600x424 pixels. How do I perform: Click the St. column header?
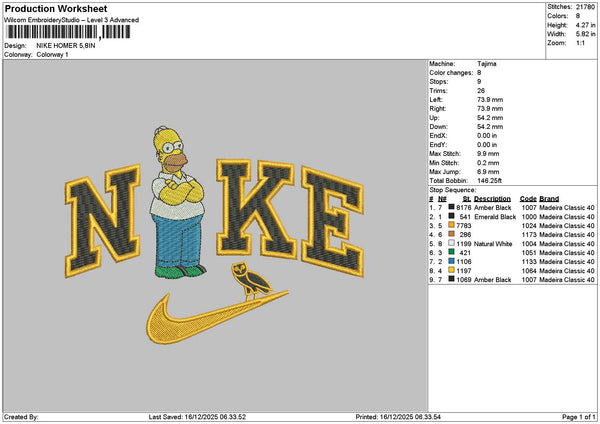click(x=466, y=199)
